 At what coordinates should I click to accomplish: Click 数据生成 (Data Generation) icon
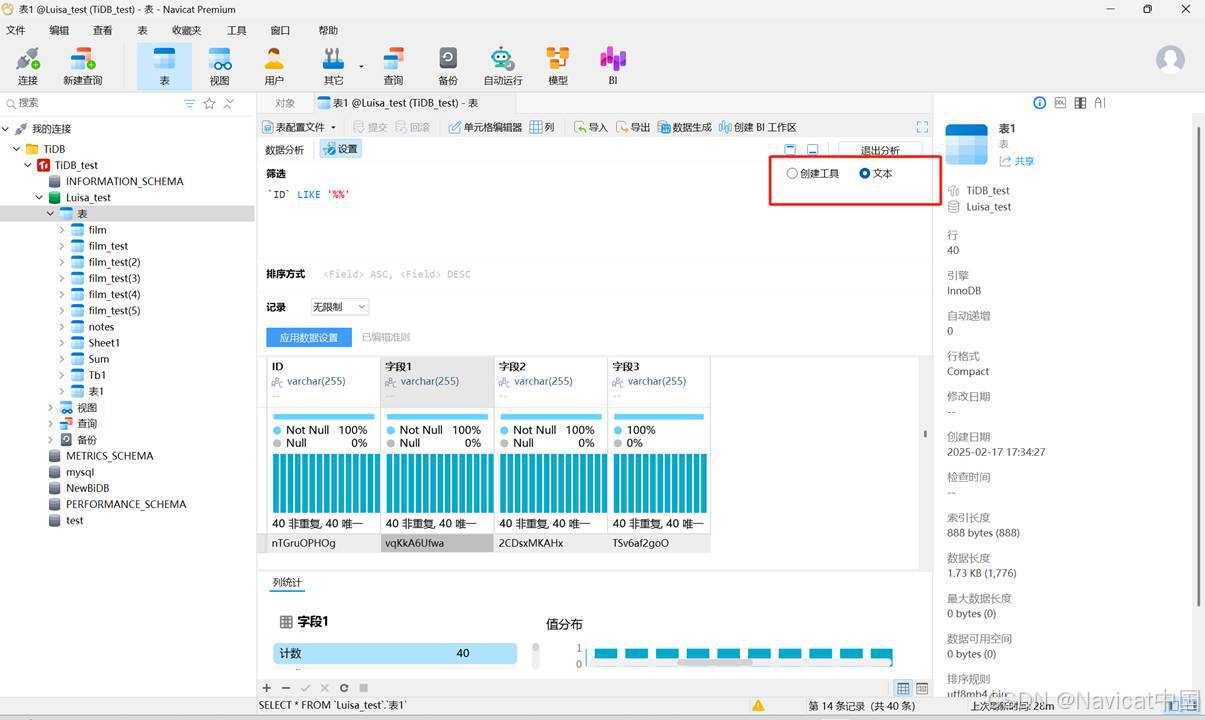point(685,127)
